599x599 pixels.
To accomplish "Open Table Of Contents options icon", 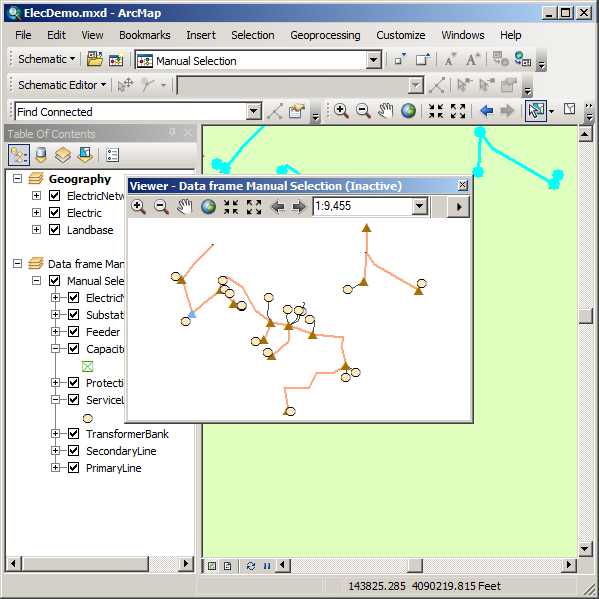I will pyautogui.click(x=112, y=155).
